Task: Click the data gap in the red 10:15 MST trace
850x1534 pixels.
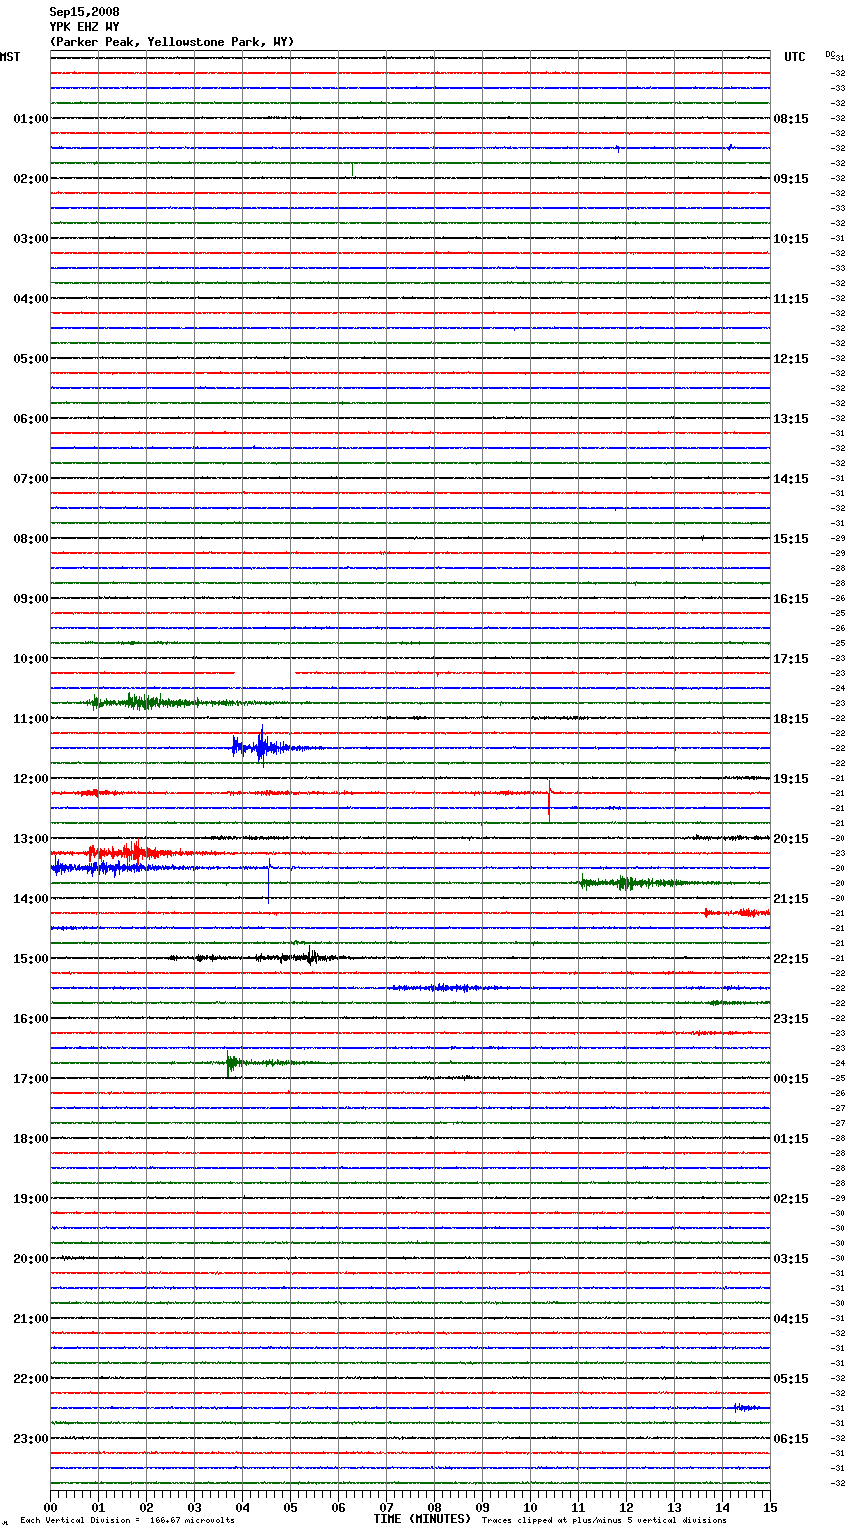Action: click(x=265, y=673)
